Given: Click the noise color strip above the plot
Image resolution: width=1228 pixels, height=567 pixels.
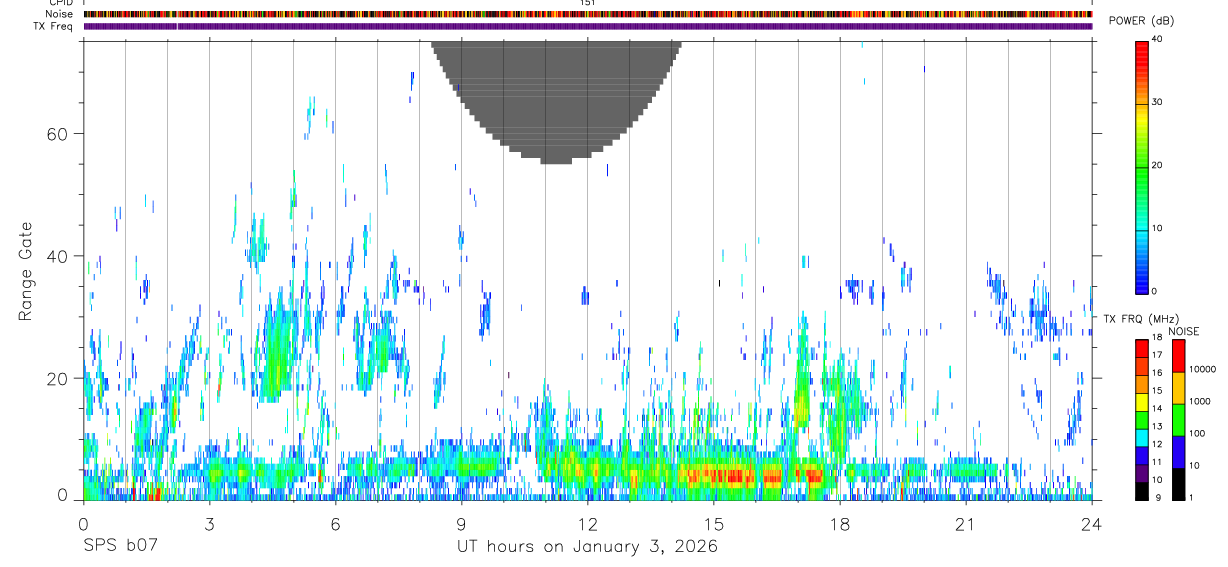Looking at the screenshot, I should click(x=588, y=14).
